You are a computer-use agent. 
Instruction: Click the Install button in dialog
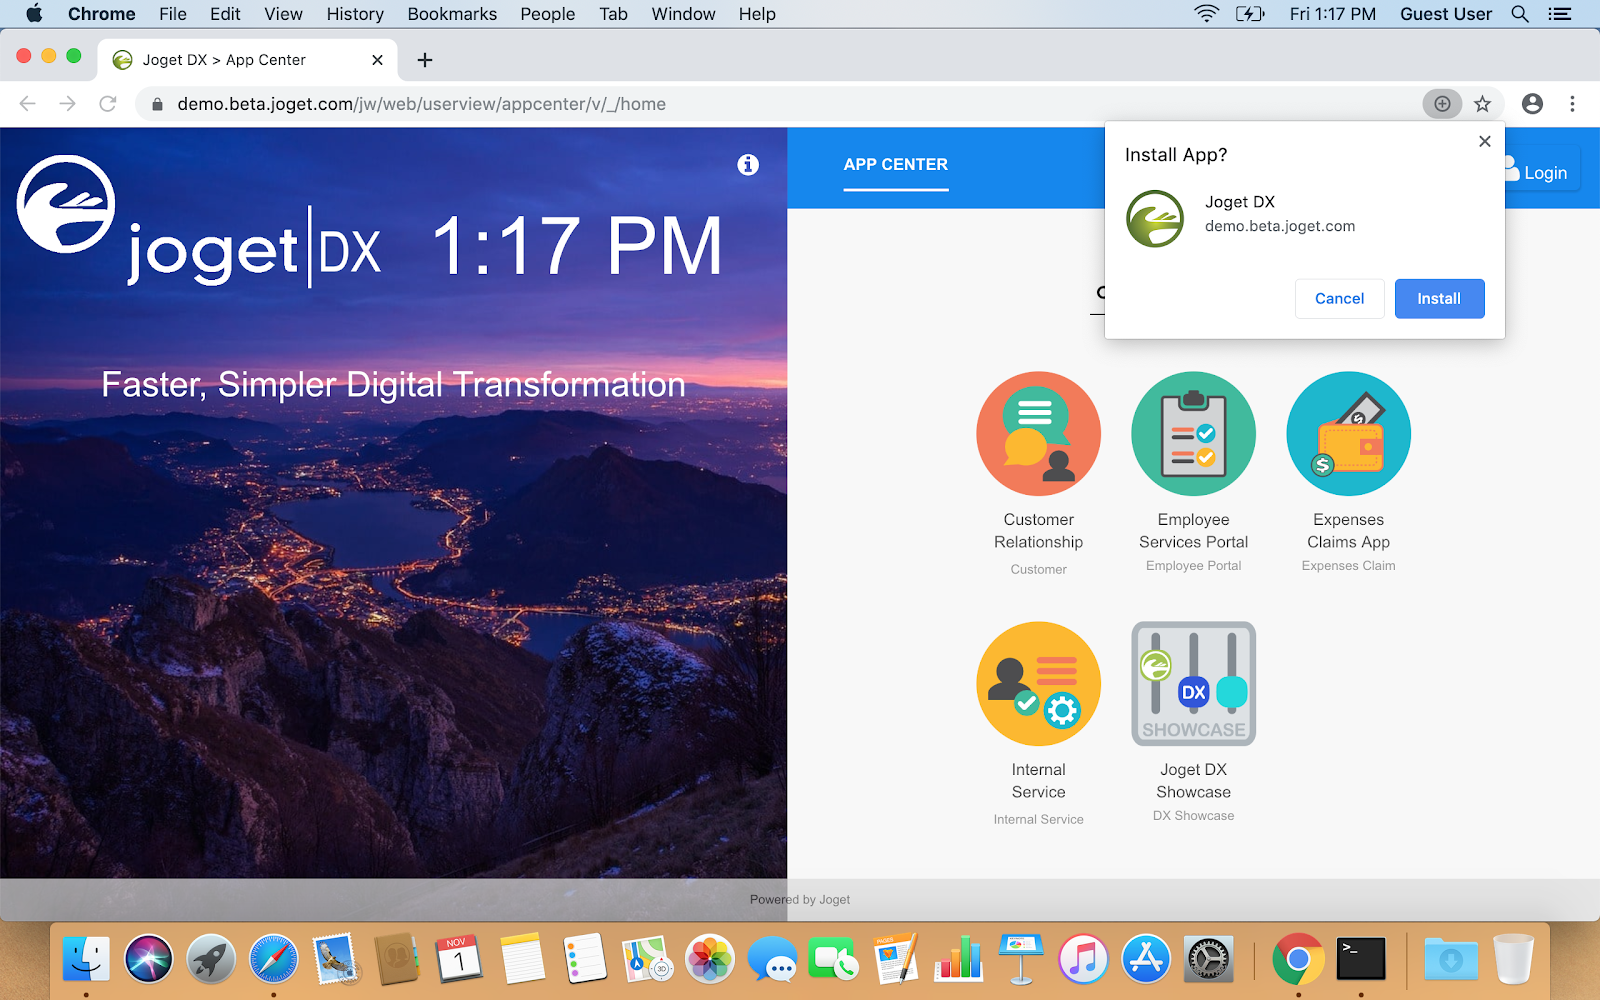pos(1439,298)
